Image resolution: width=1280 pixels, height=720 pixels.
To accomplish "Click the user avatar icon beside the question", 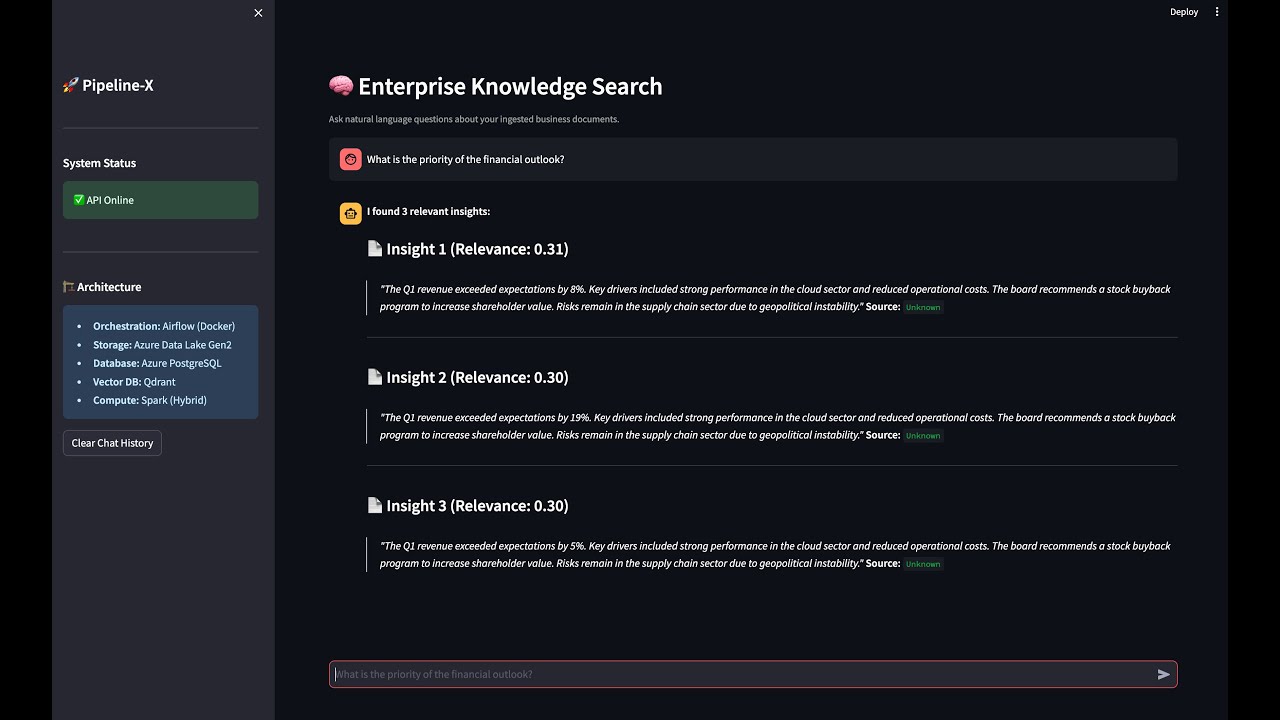I will pos(350,159).
